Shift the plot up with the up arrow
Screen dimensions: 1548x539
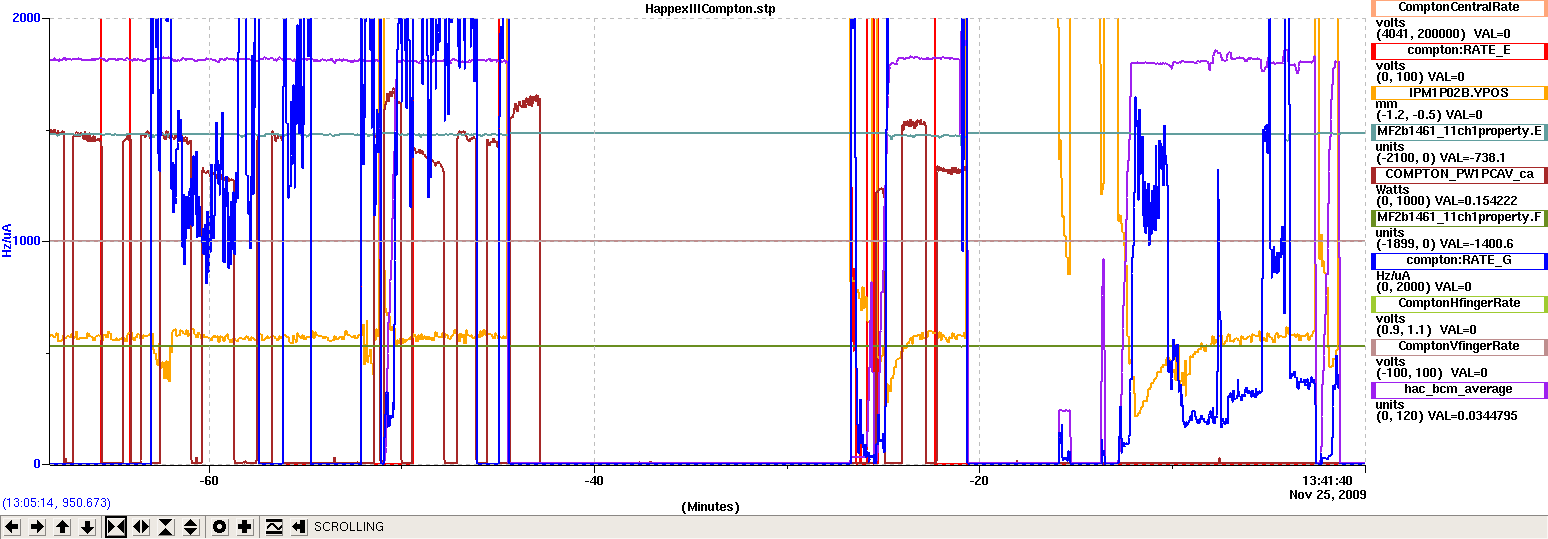click(62, 527)
